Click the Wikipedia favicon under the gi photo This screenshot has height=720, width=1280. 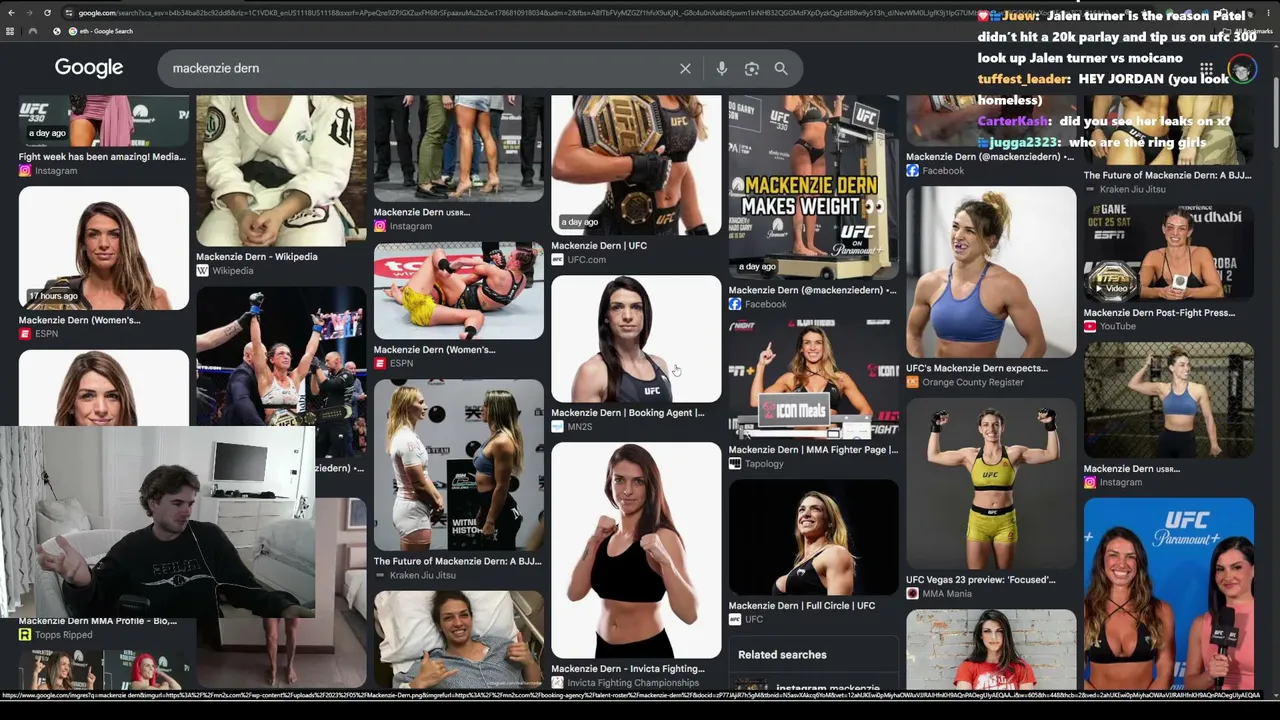point(202,271)
